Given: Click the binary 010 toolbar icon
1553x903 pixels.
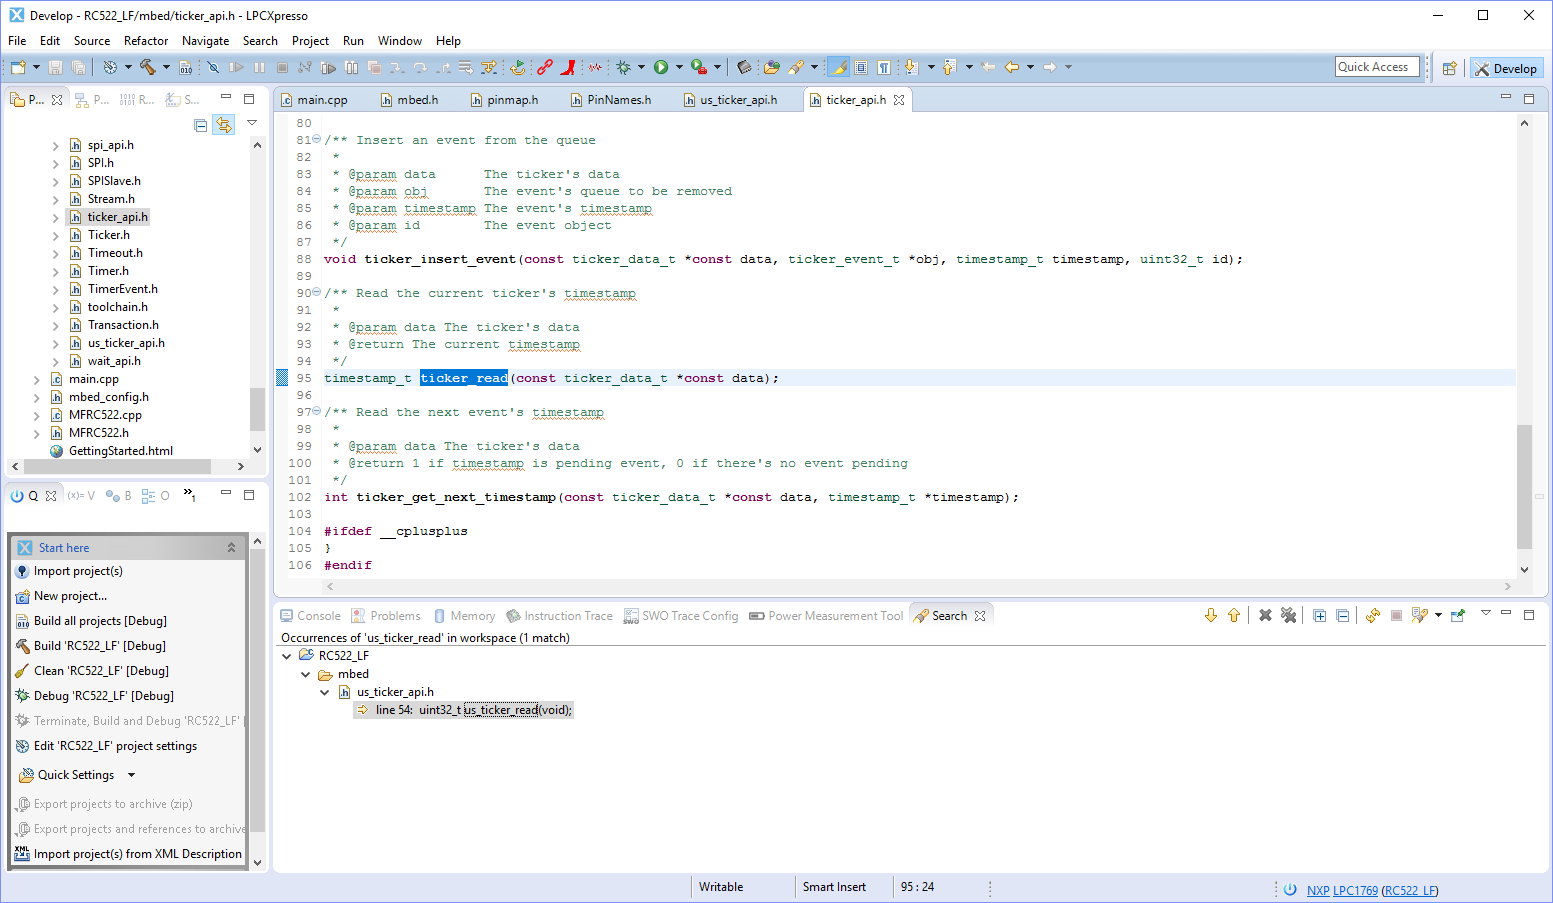Looking at the screenshot, I should (x=186, y=67).
